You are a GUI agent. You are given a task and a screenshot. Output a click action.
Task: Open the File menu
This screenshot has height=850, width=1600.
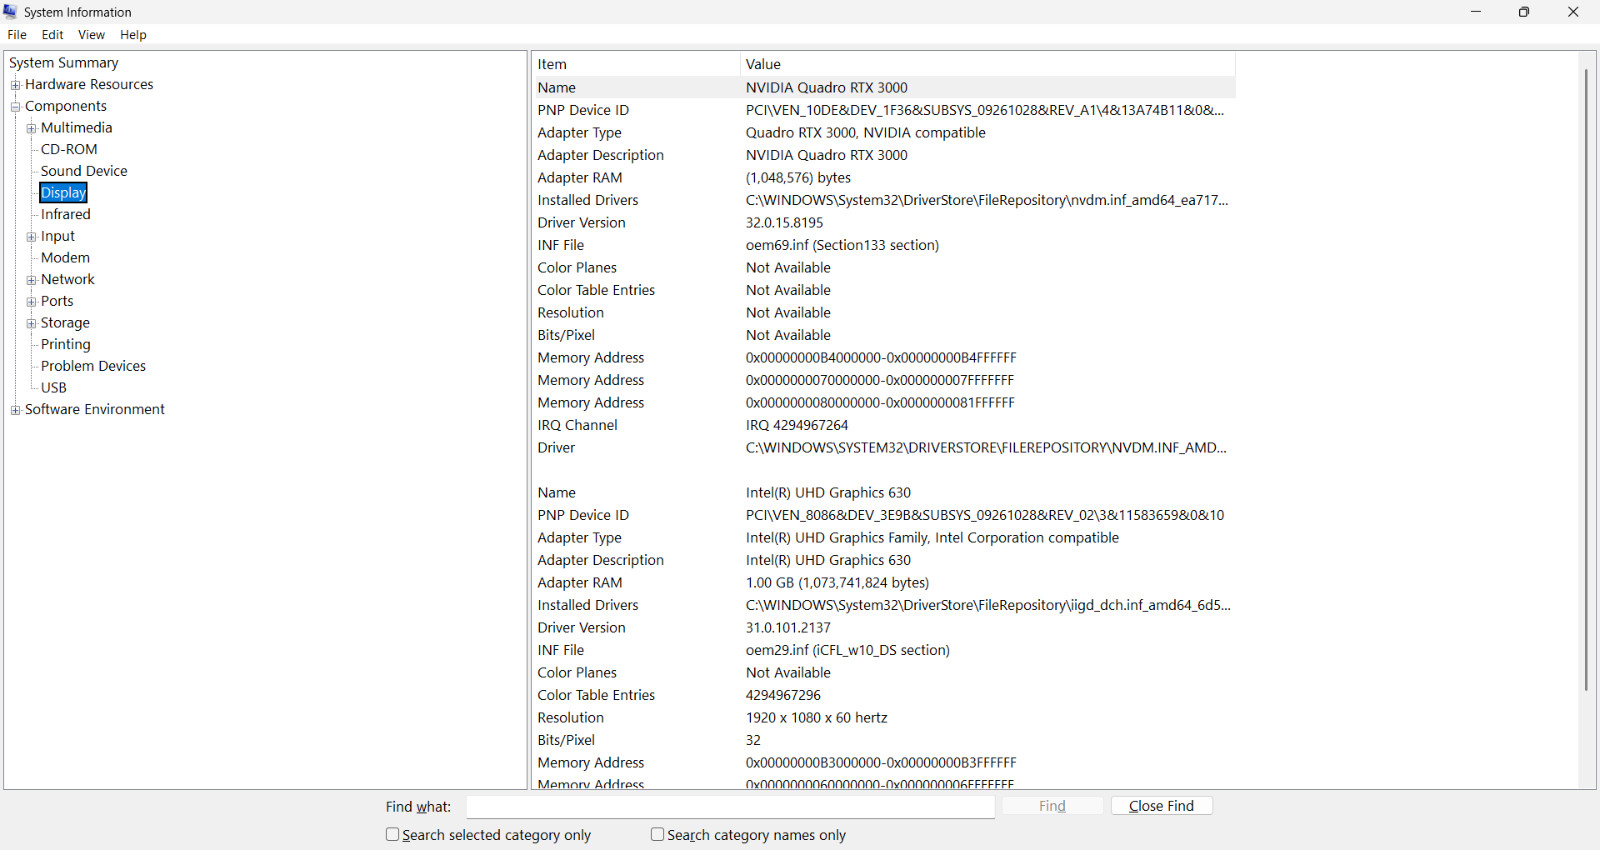point(17,35)
